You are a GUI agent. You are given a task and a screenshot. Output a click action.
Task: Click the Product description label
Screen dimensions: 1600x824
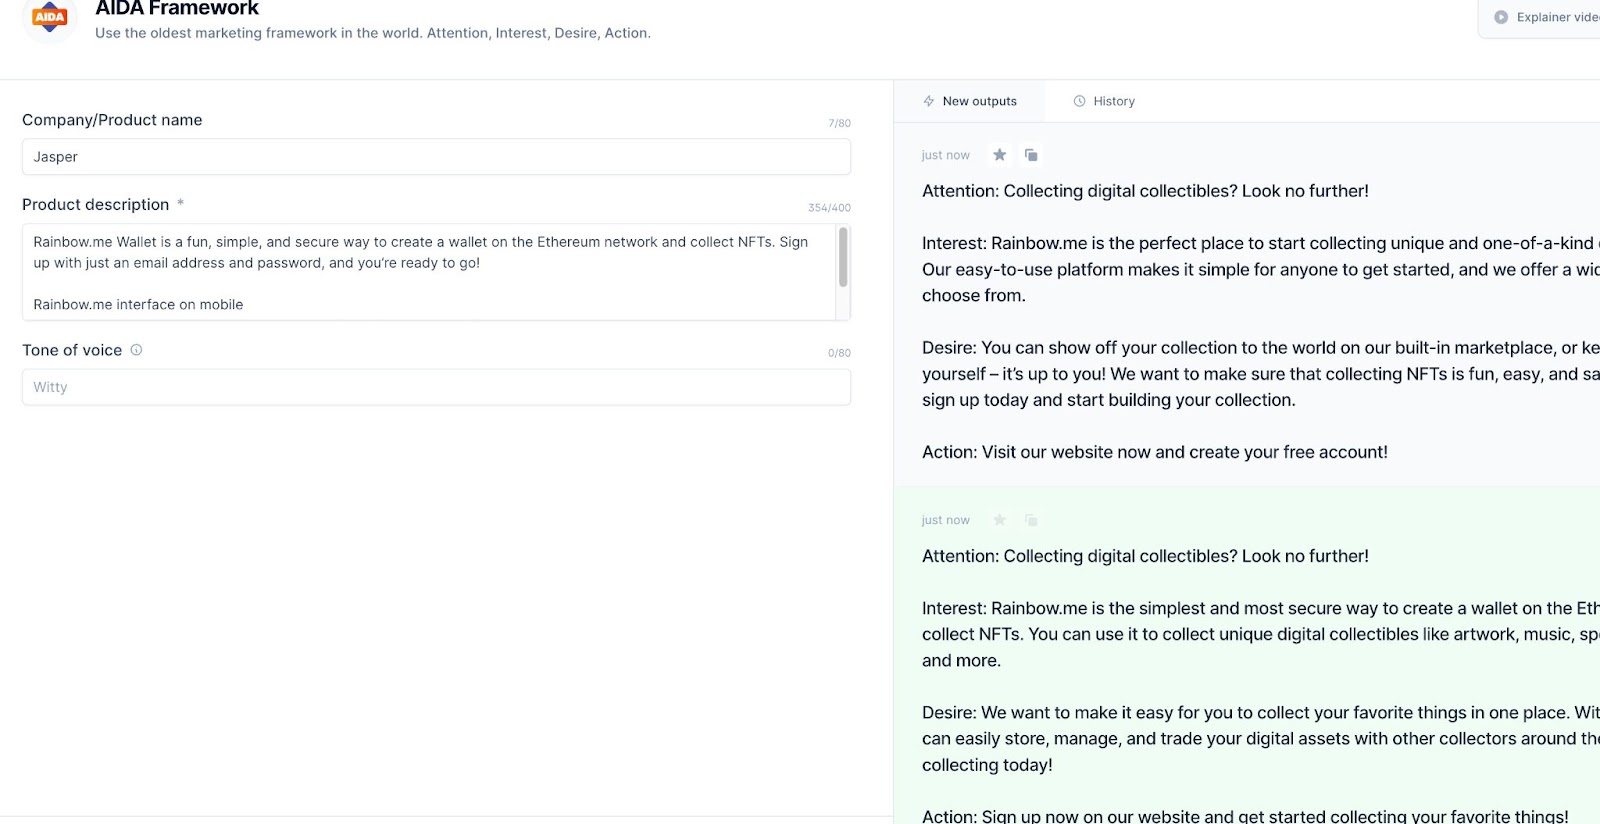(x=96, y=204)
